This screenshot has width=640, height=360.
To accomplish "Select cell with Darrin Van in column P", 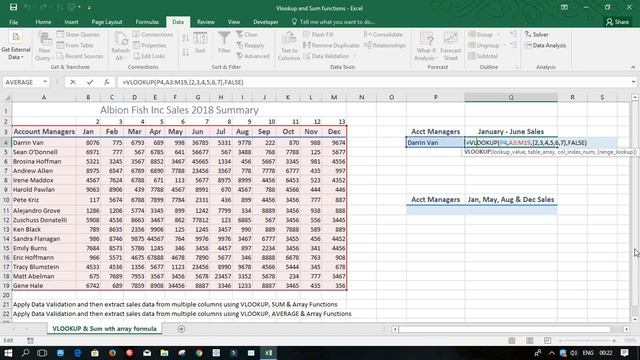I will click(x=436, y=142).
